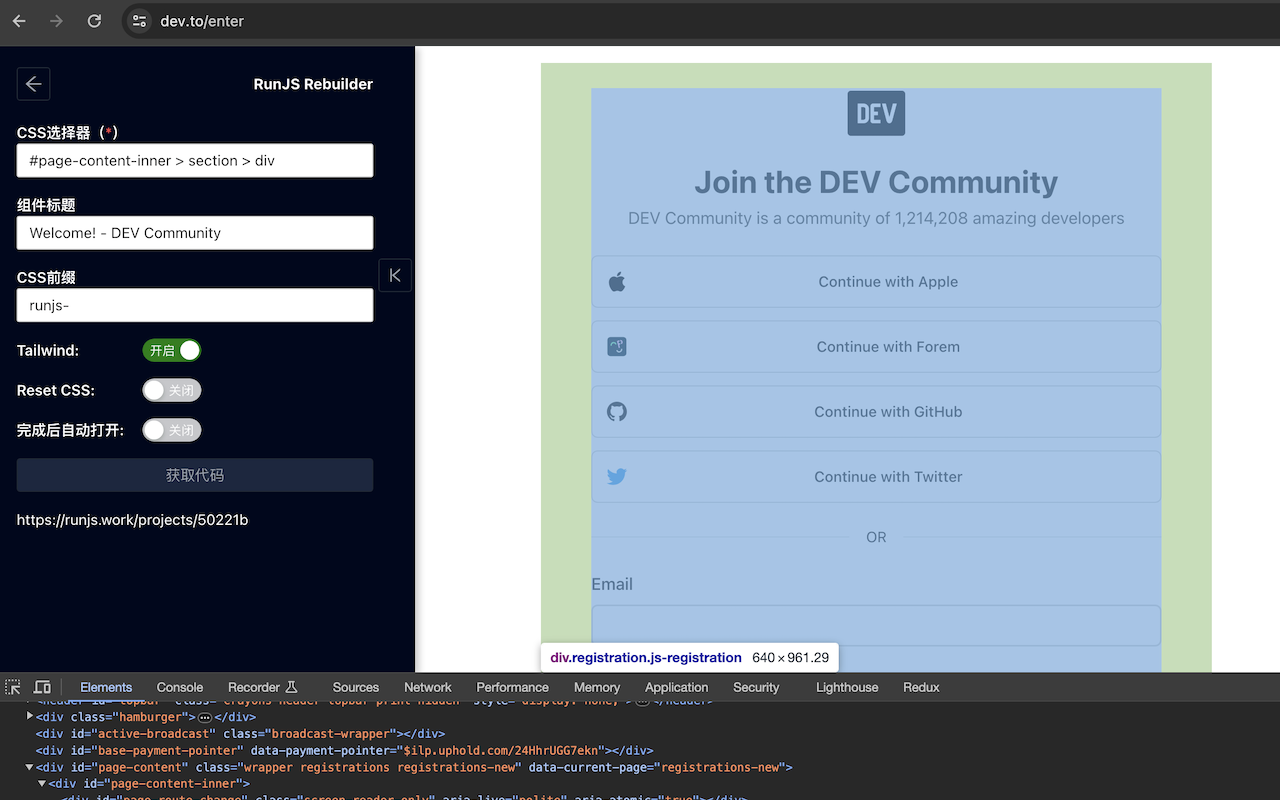This screenshot has width=1280, height=800.
Task: Open the Recorder tab
Action: pos(263,687)
